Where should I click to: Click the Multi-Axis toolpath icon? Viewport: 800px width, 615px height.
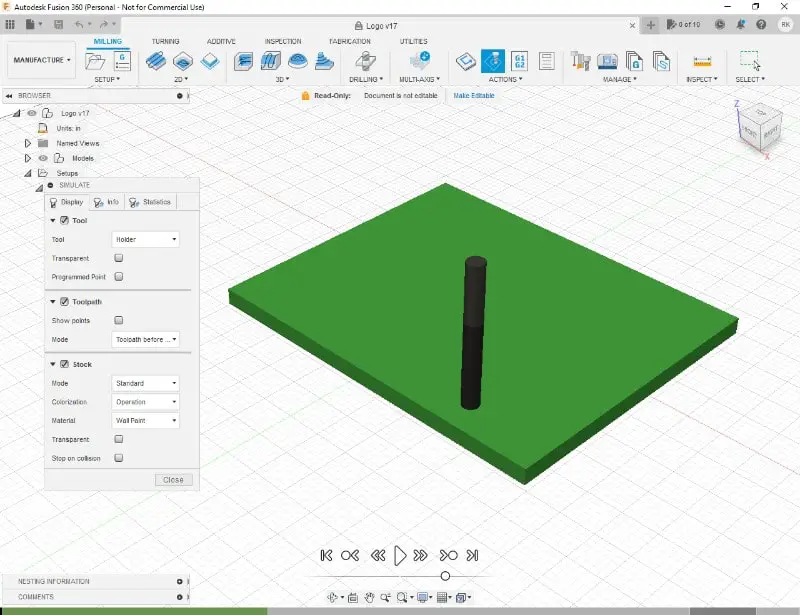tap(420, 61)
